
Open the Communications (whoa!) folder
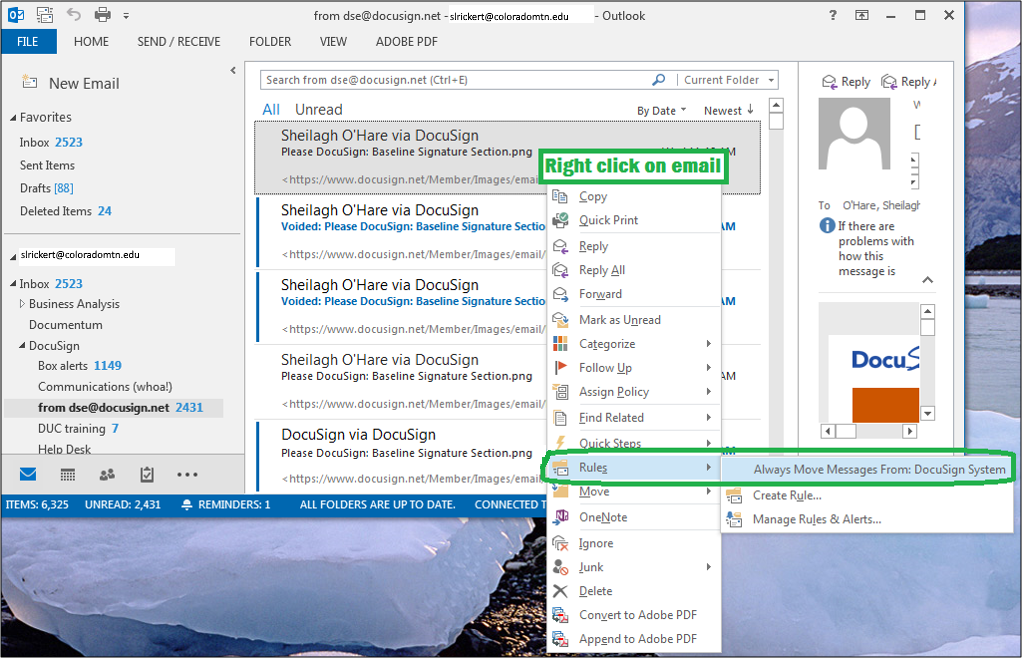click(x=105, y=386)
